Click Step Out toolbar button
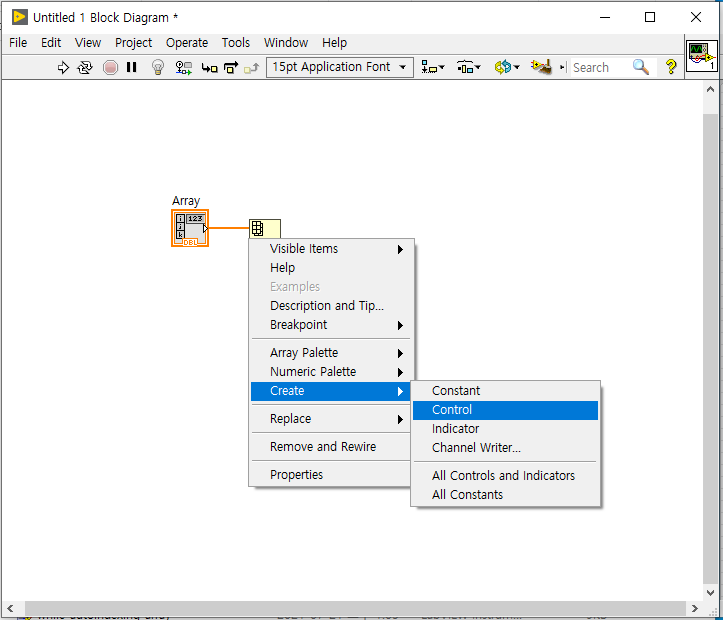Image resolution: width=723 pixels, height=620 pixels. click(251, 68)
